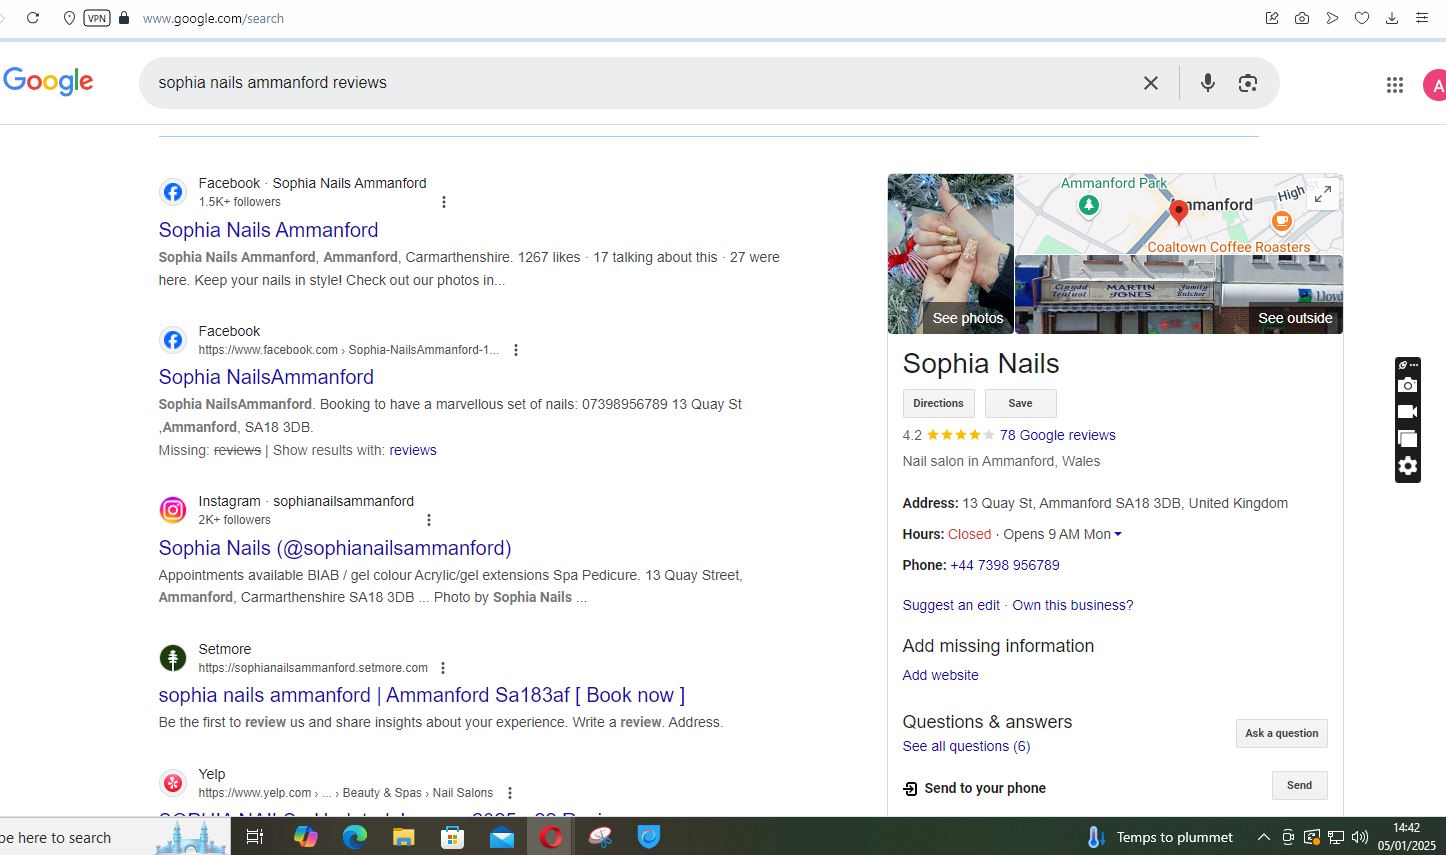Open the downloads icon in browser toolbar
The height and width of the screenshot is (855, 1446).
point(1392,18)
